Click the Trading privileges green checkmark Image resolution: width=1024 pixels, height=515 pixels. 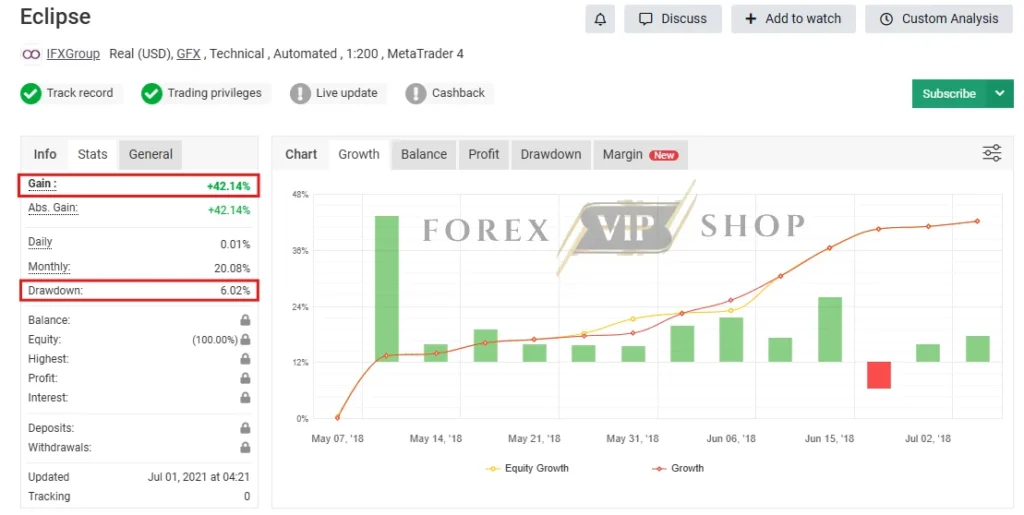click(x=152, y=93)
